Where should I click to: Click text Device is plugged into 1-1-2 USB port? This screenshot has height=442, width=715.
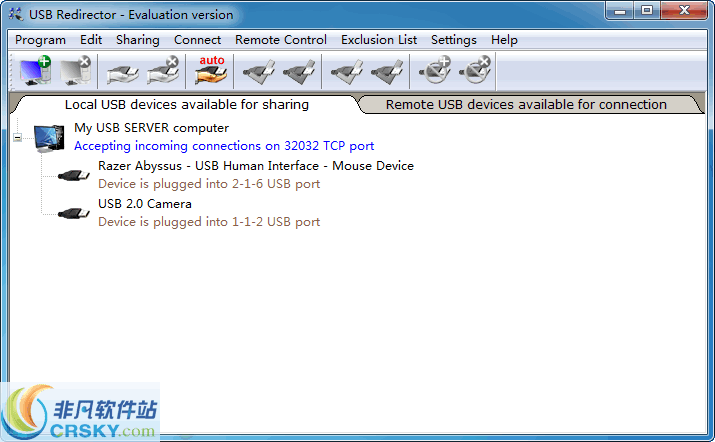(x=209, y=222)
